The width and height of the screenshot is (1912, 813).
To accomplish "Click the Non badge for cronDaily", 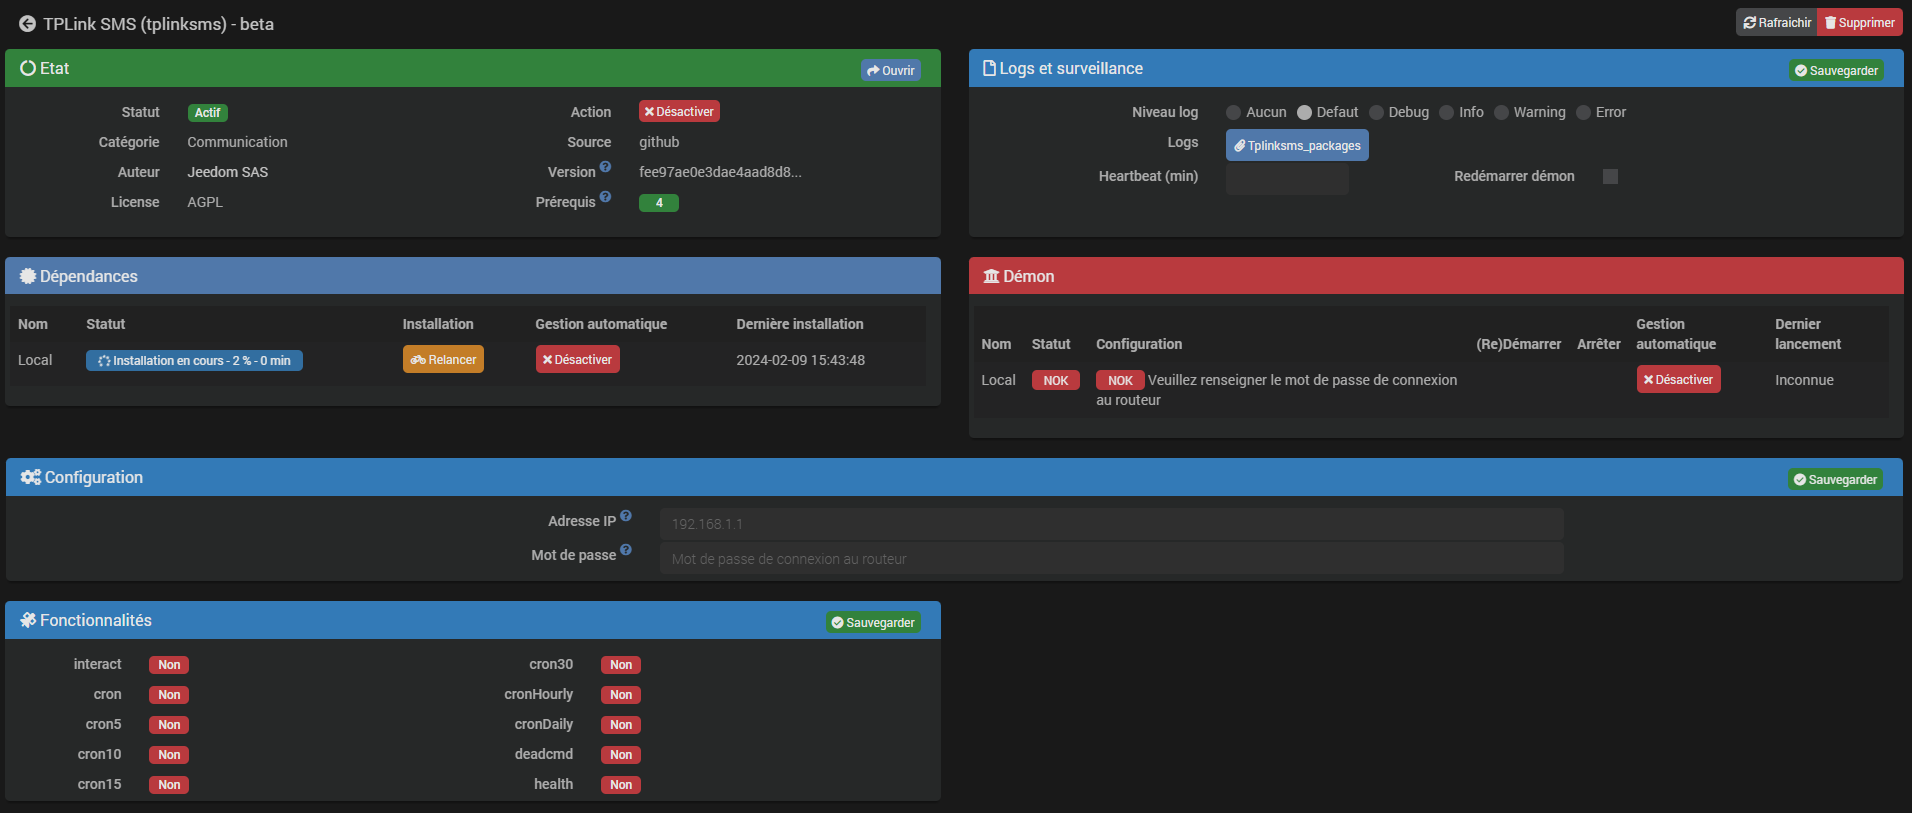I will (621, 725).
